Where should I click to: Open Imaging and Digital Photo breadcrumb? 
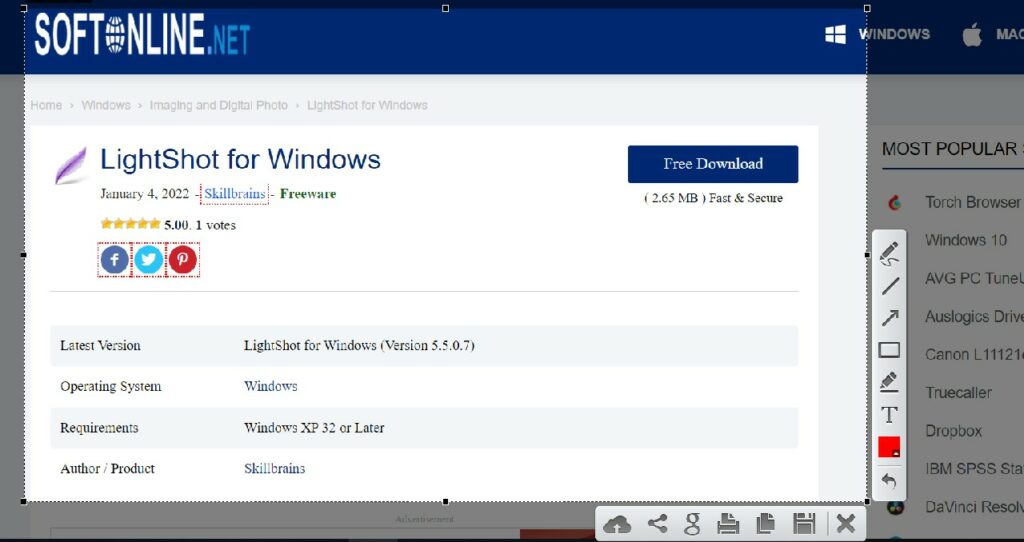click(218, 105)
